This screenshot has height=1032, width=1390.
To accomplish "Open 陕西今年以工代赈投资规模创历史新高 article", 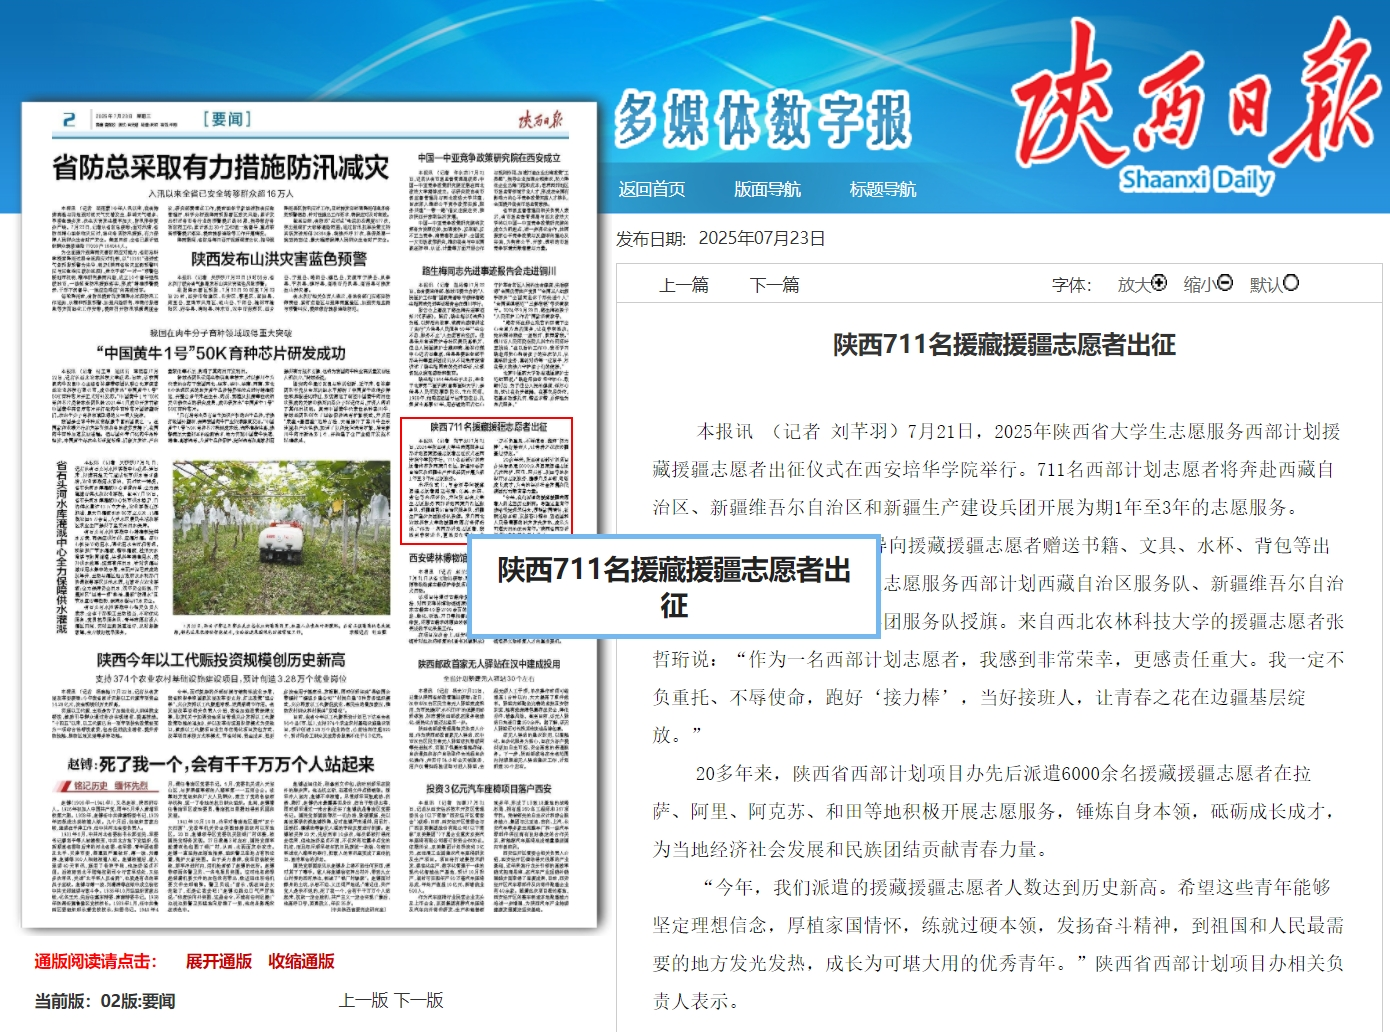I will (221, 660).
